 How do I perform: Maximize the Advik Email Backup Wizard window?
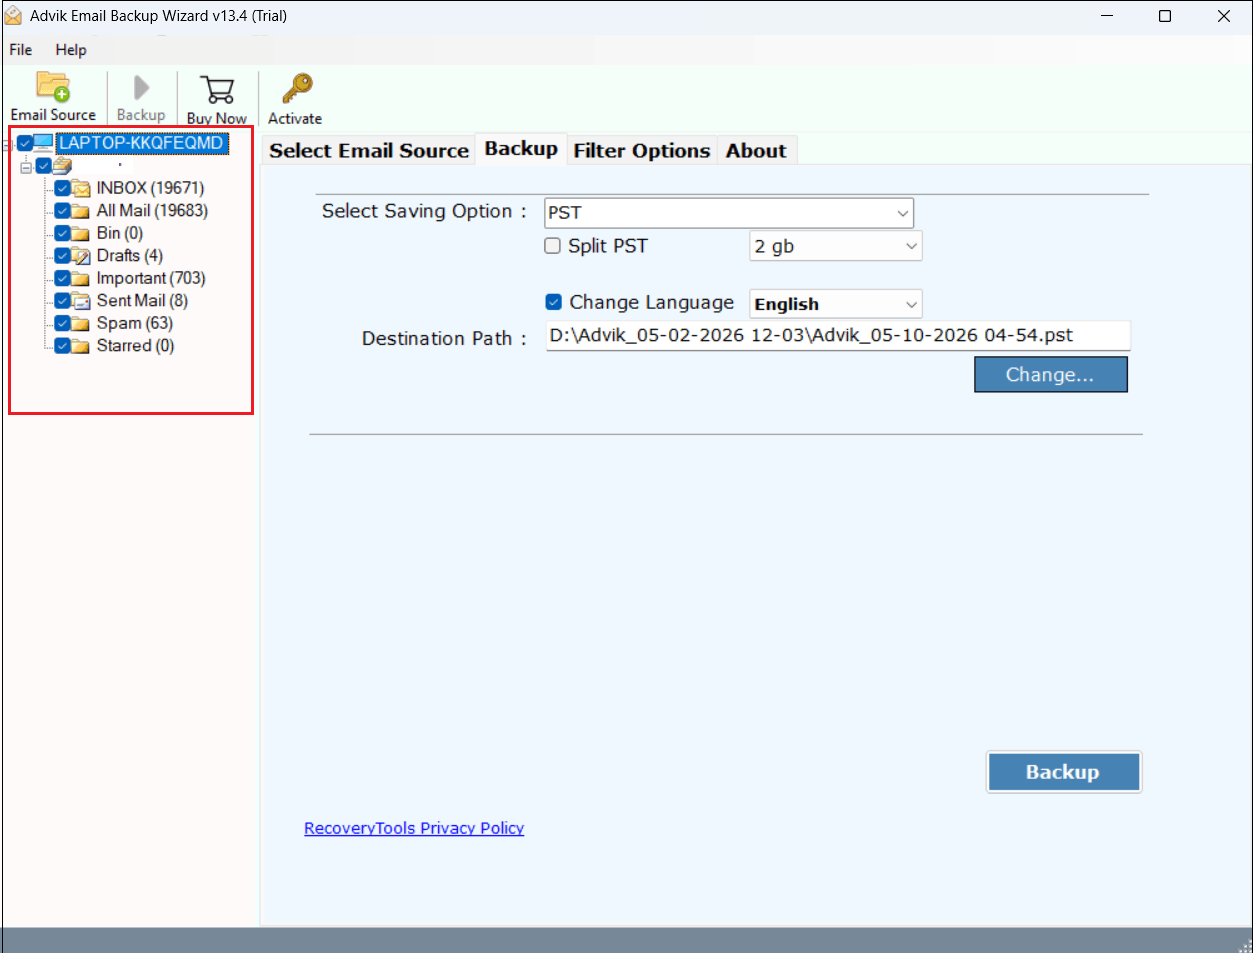click(x=1165, y=16)
